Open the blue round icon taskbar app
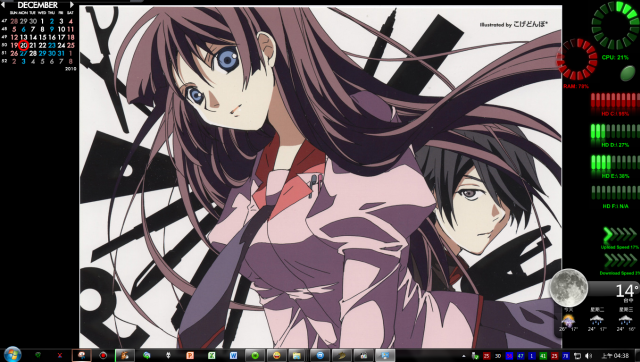The image size is (640, 362). (320, 355)
